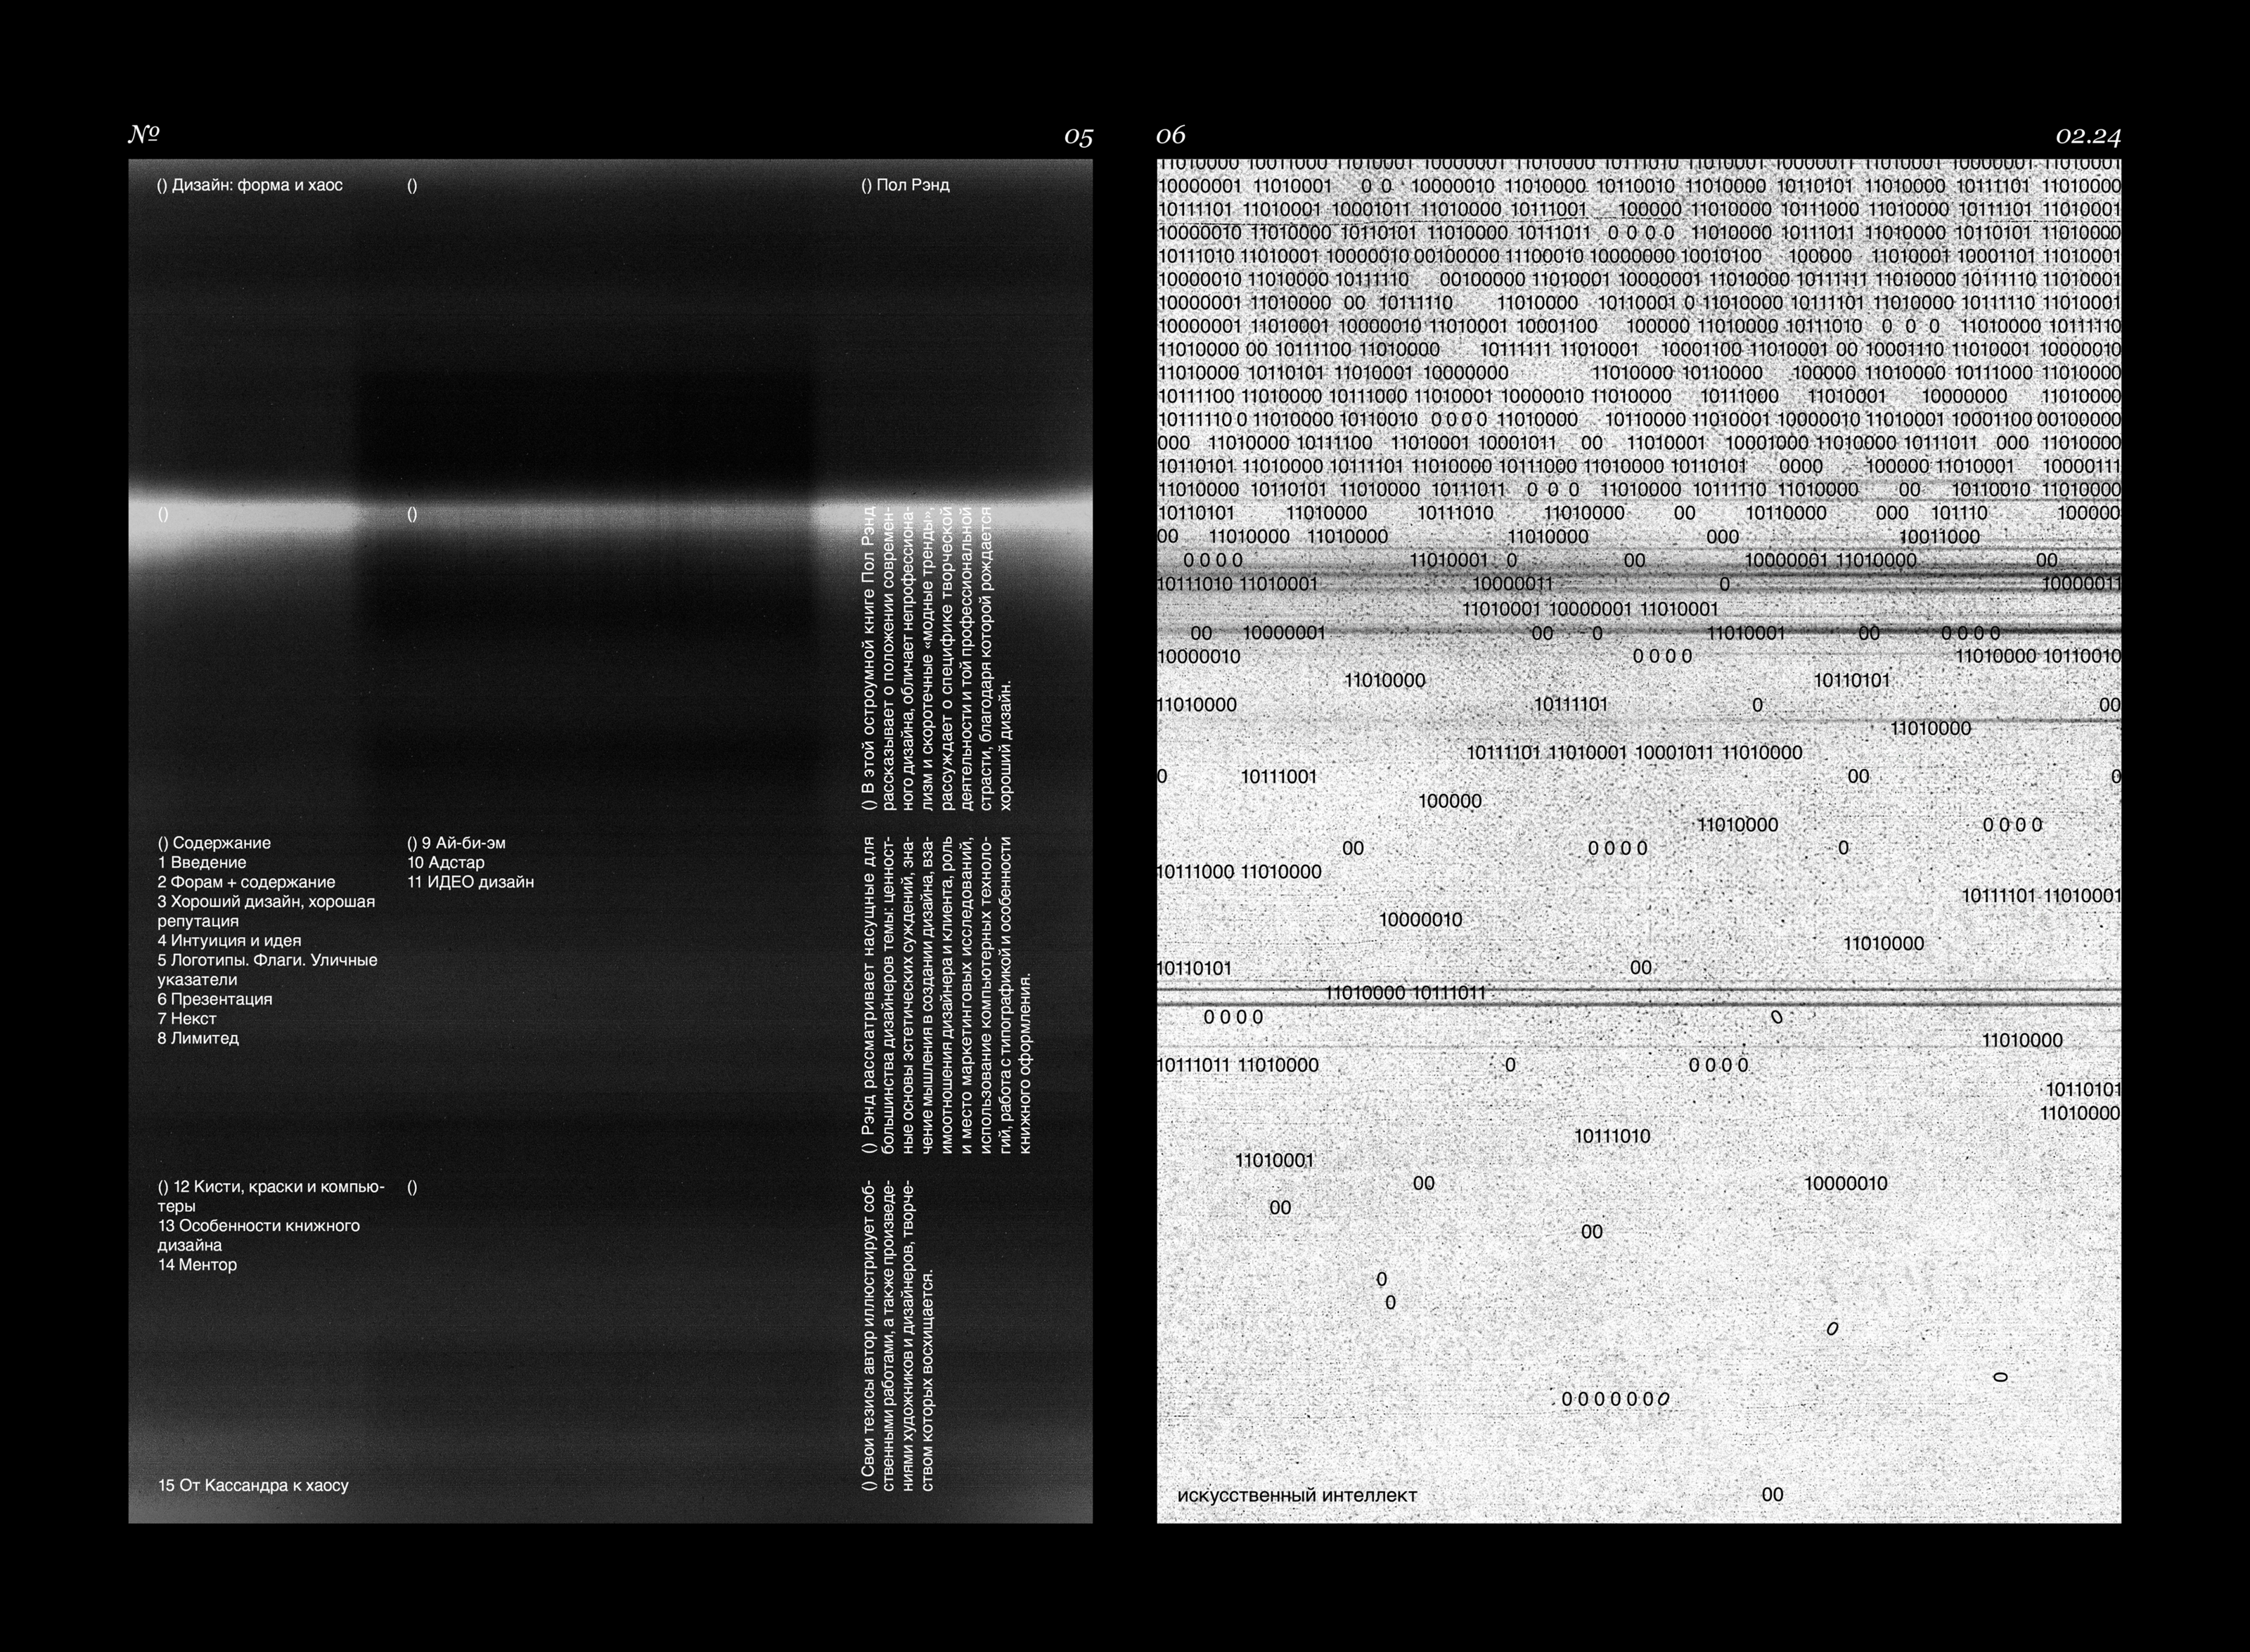Viewport: 2250px width, 1652px height.
Task: Click the 'искусственный интеллект' caption
Action: pos(1297,1495)
